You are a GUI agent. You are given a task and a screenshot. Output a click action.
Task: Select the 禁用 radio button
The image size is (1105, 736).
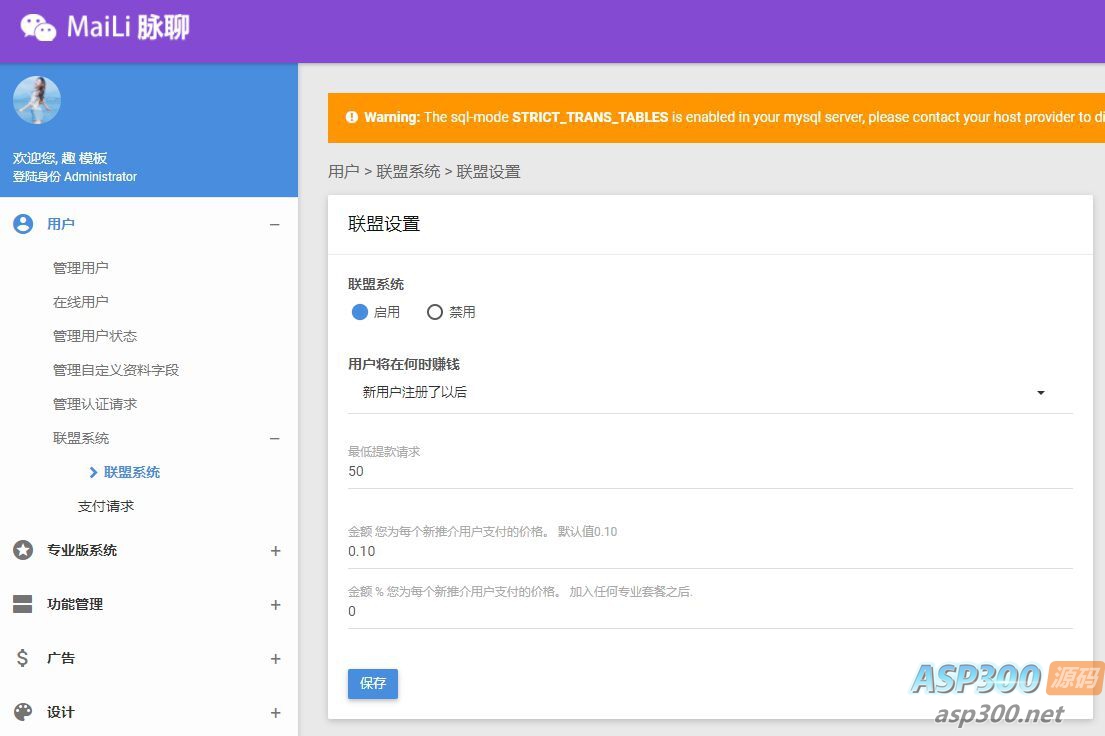(435, 312)
